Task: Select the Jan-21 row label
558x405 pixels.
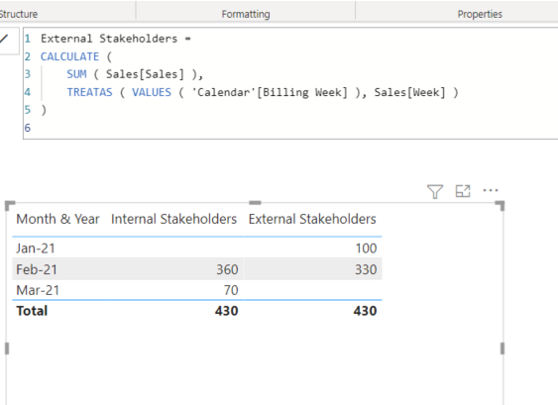Action: coord(36,248)
